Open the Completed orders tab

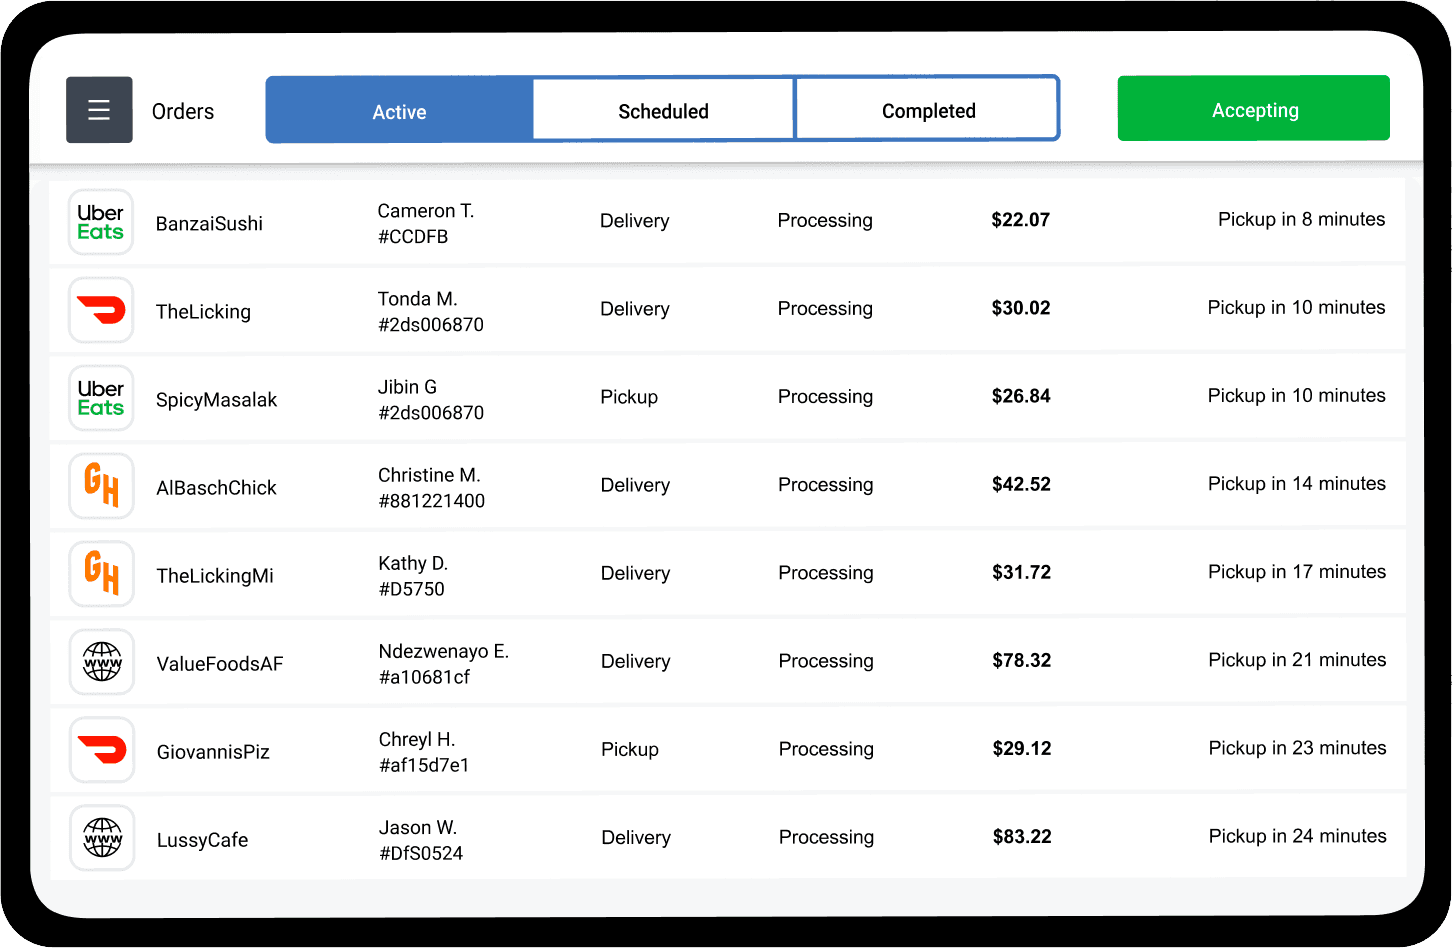[928, 111]
